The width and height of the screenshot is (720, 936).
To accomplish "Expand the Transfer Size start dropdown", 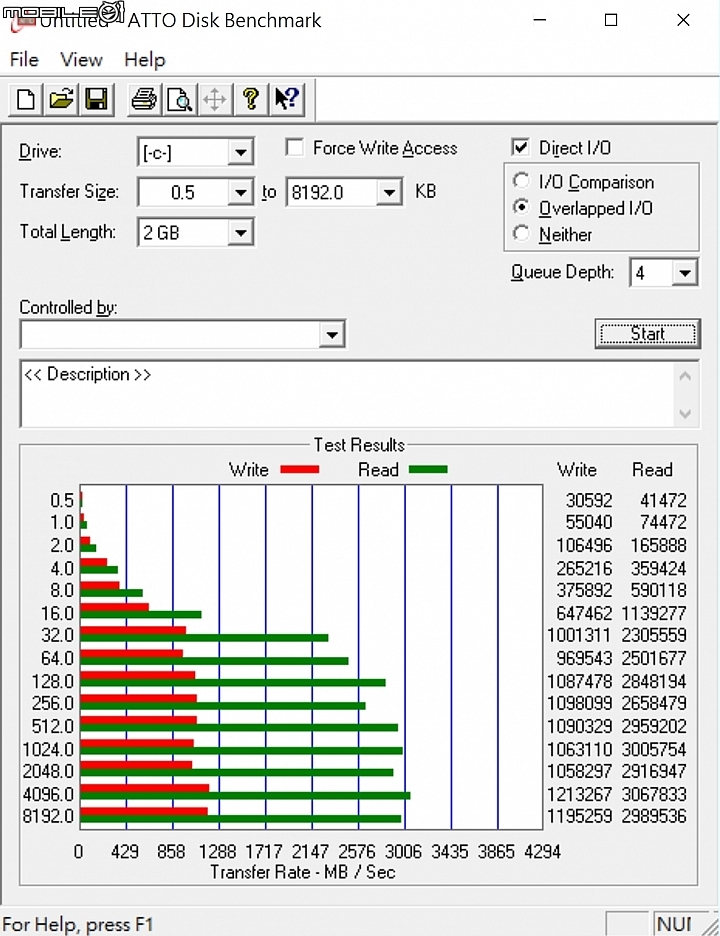I will click(241, 192).
